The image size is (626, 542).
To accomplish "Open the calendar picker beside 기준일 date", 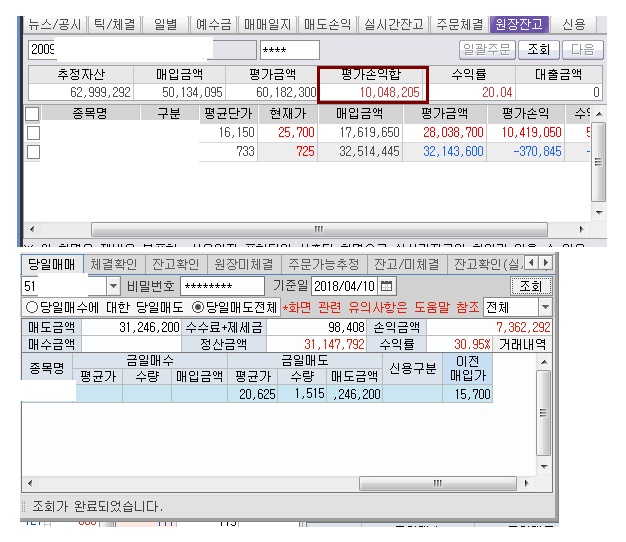I will [x=388, y=286].
